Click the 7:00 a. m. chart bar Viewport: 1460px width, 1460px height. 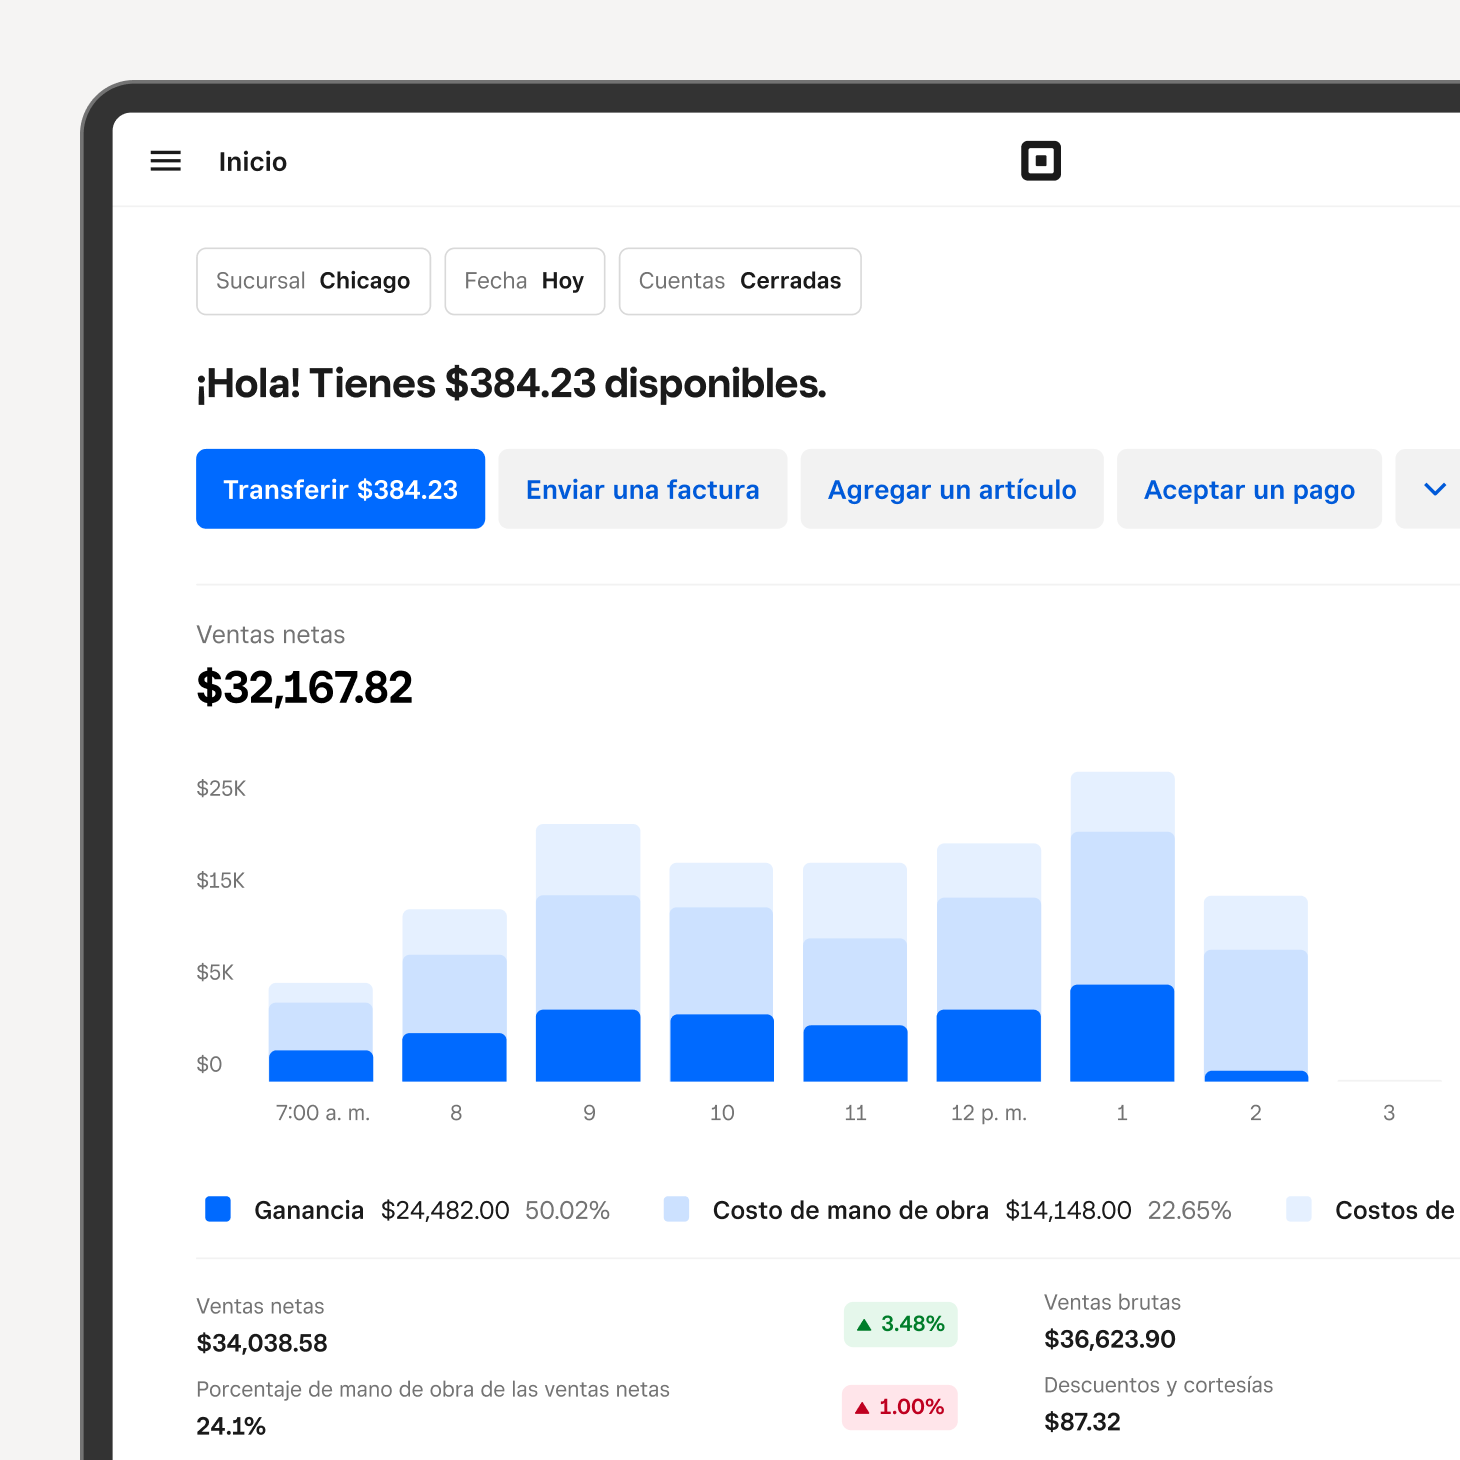(x=321, y=1032)
